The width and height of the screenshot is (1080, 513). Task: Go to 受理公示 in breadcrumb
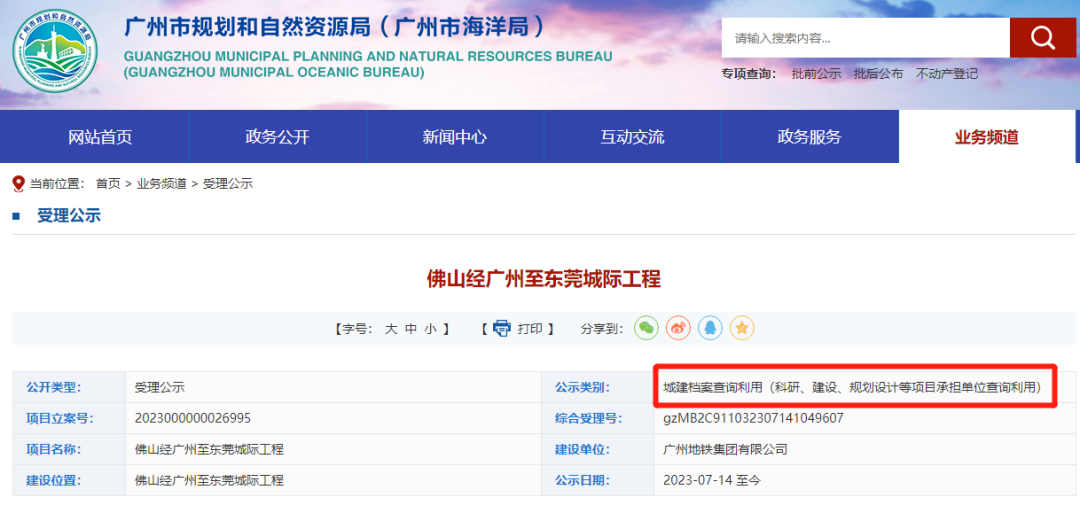(x=227, y=184)
